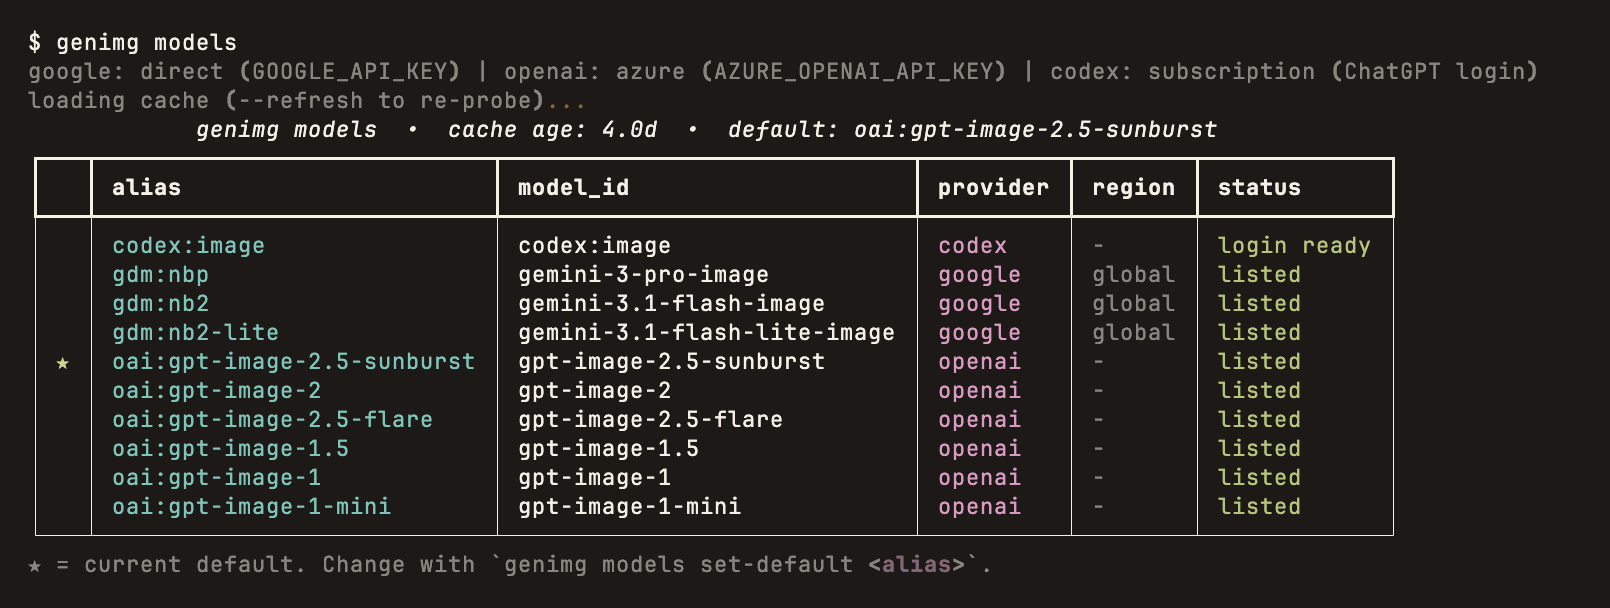Click model_id gpt-image-1 cell
Image resolution: width=1610 pixels, height=608 pixels.
click(594, 478)
